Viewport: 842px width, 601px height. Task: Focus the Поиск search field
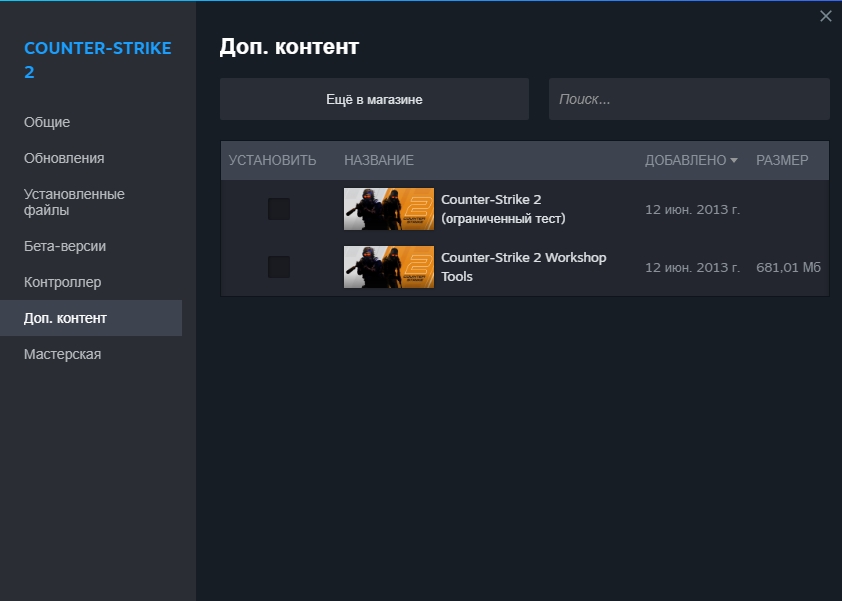[x=689, y=99]
